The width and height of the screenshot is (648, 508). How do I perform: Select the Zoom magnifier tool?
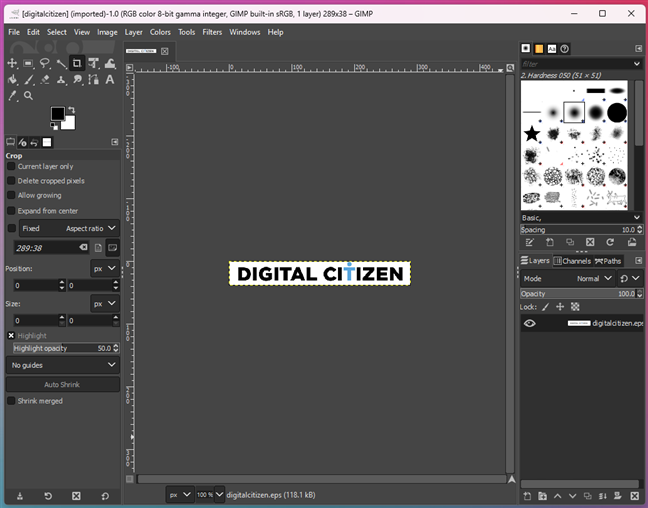pyautogui.click(x=28, y=96)
